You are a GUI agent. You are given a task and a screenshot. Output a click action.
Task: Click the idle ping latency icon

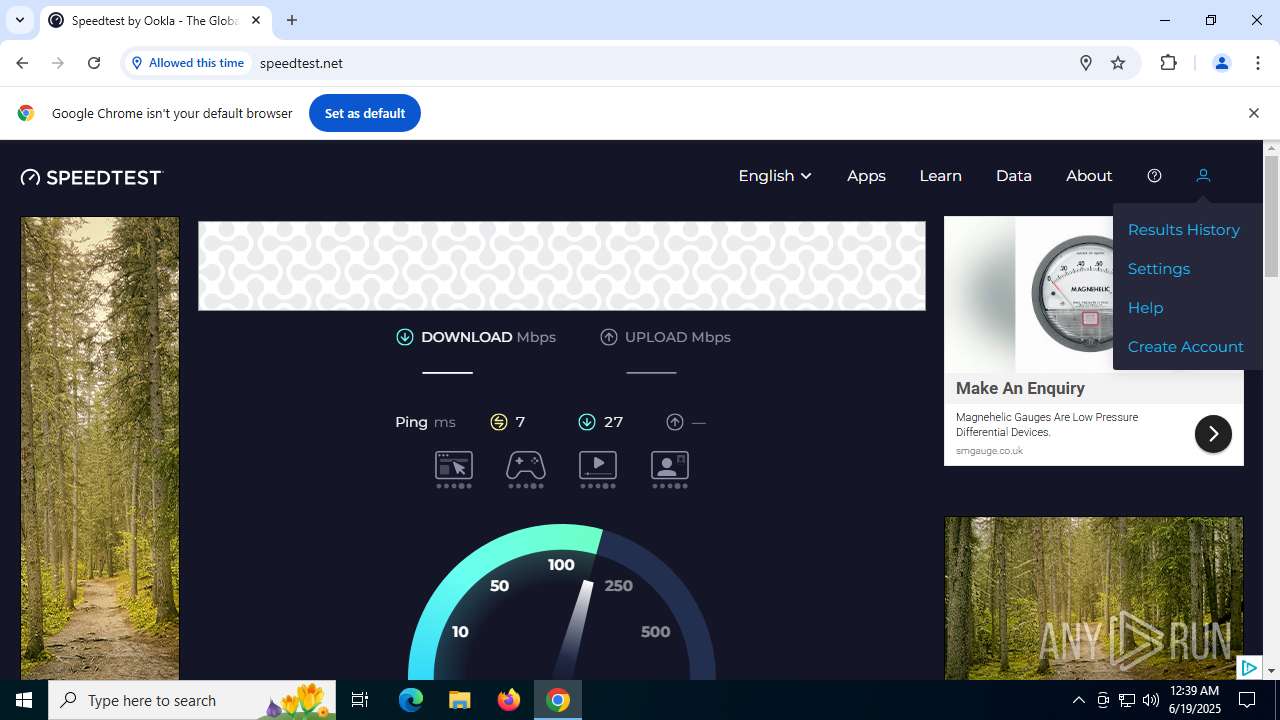(499, 422)
